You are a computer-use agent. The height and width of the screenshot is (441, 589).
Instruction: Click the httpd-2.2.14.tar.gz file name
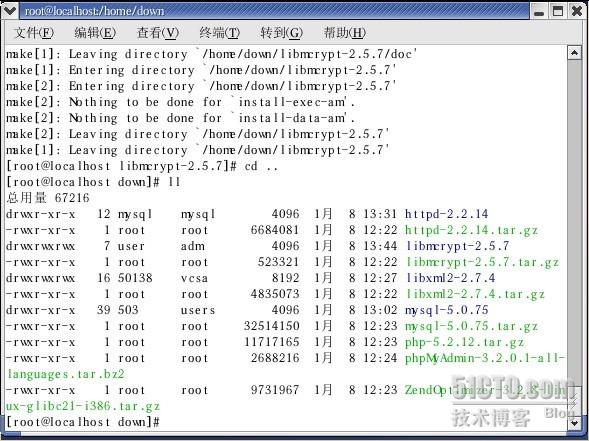(471, 230)
